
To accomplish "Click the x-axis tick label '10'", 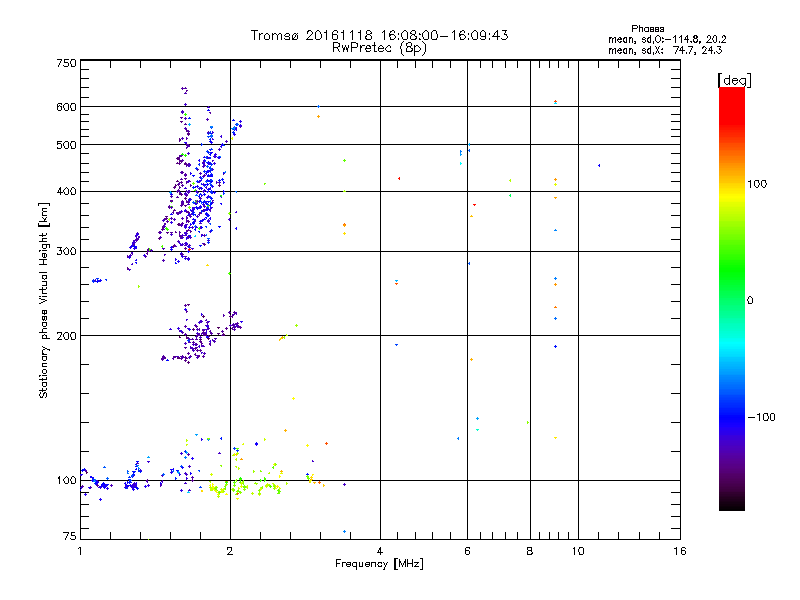I will tap(578, 551).
